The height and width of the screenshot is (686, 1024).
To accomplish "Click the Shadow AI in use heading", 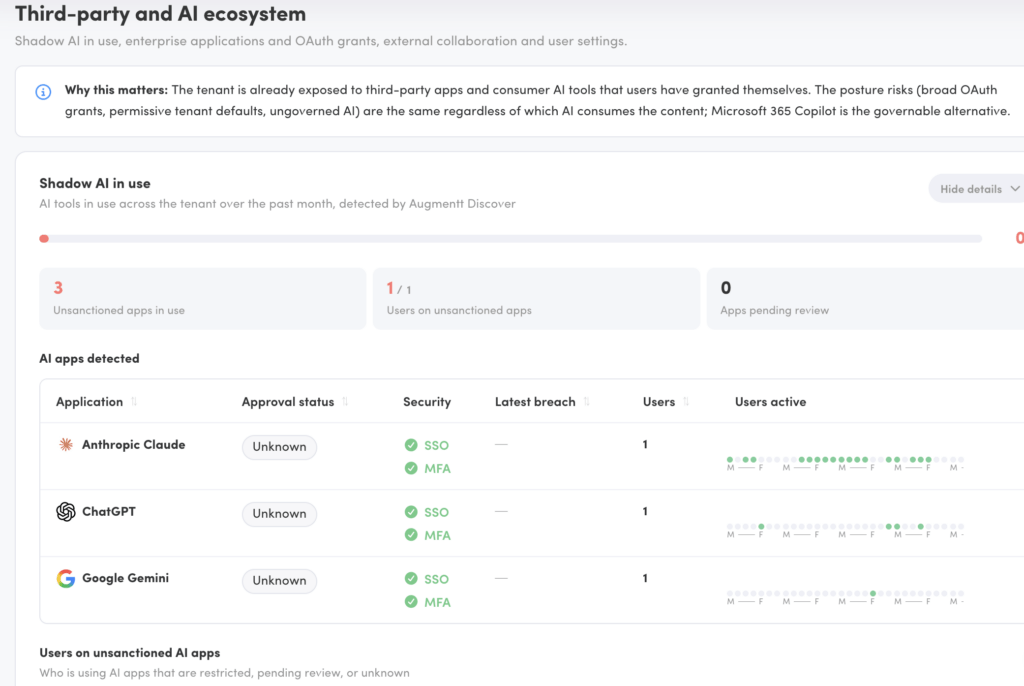I will [95, 184].
